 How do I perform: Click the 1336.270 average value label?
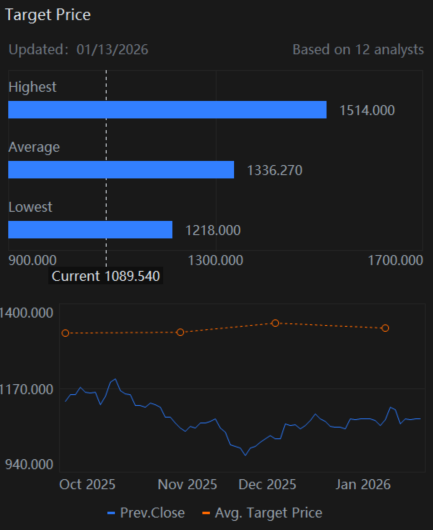[x=275, y=170]
